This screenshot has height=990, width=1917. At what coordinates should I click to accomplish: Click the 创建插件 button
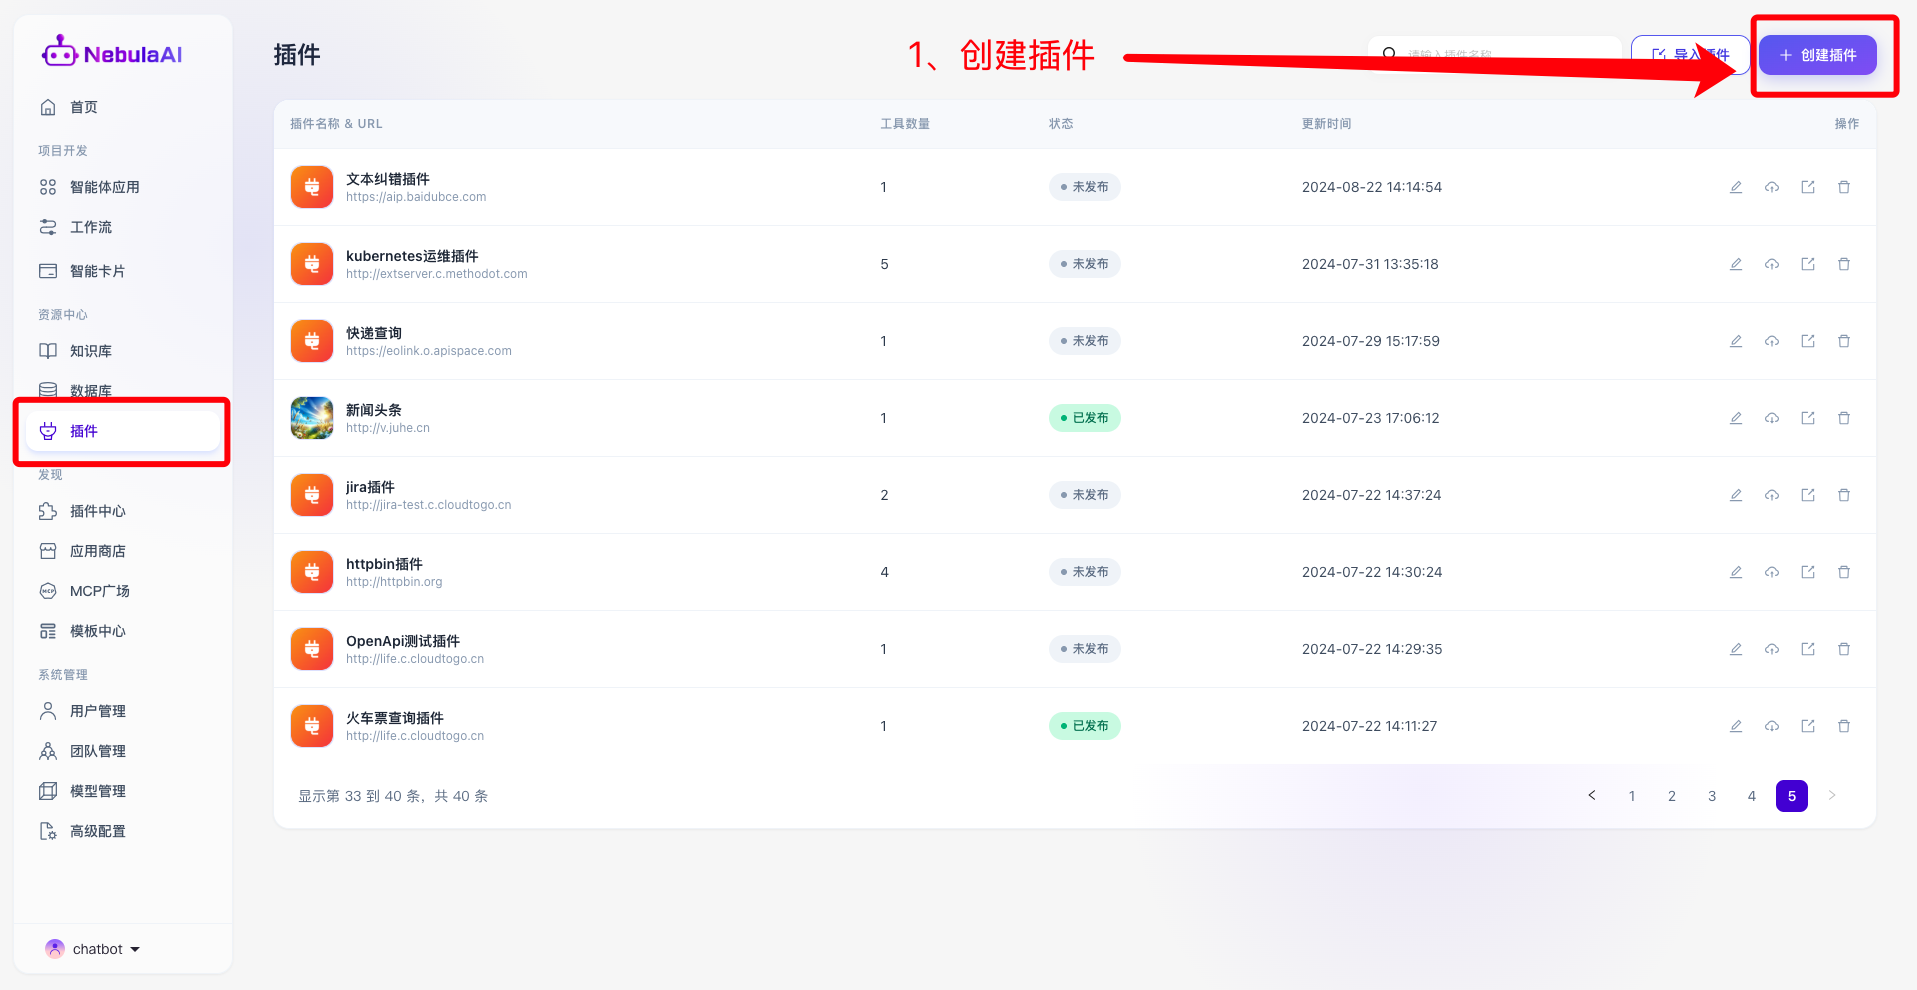point(1817,55)
